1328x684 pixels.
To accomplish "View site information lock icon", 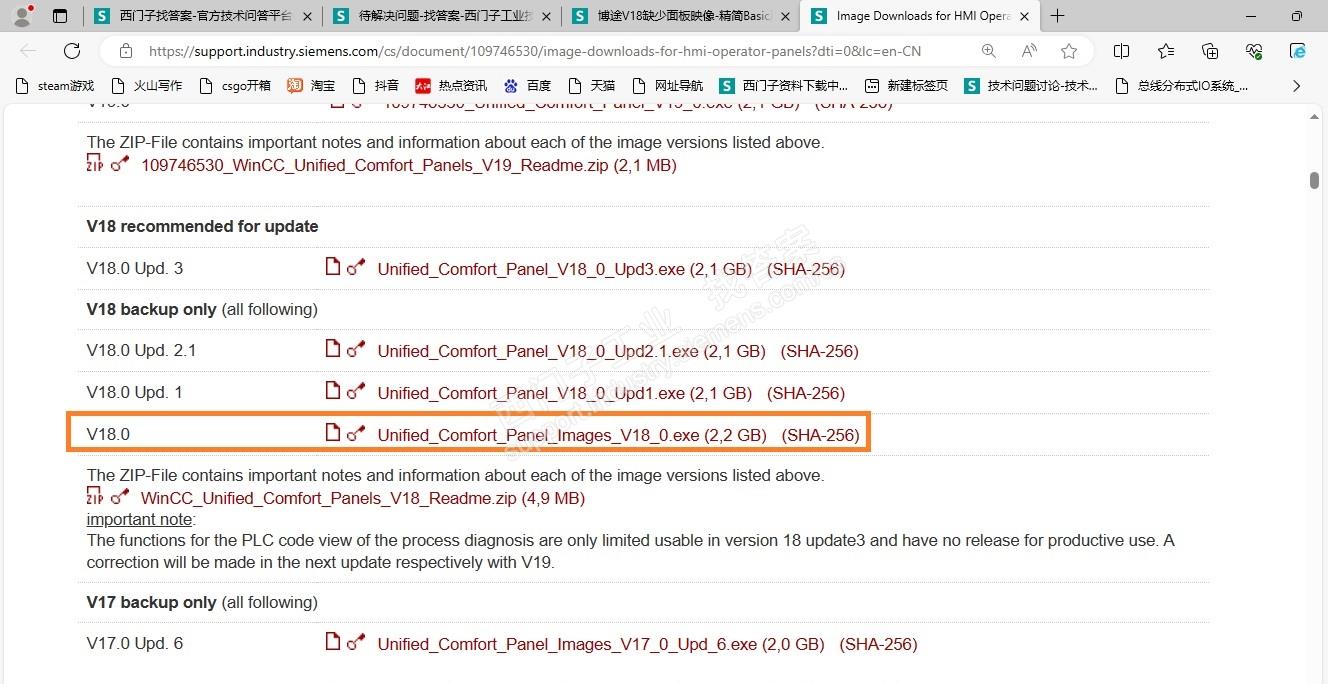I will click(125, 51).
